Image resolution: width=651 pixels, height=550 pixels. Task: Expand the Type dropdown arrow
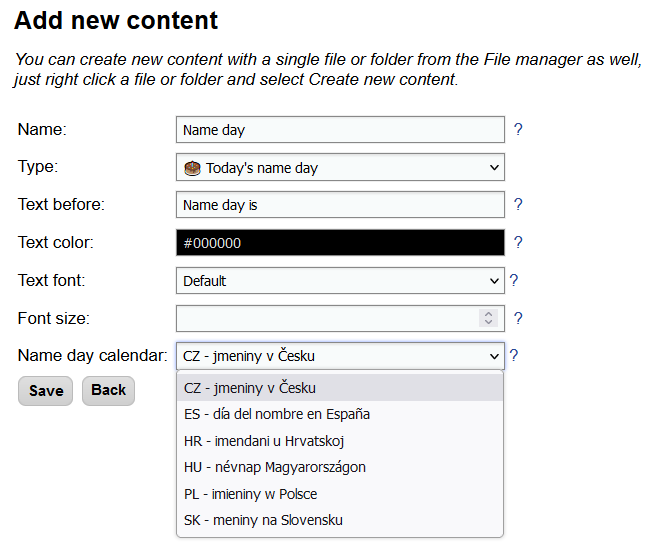coord(494,168)
